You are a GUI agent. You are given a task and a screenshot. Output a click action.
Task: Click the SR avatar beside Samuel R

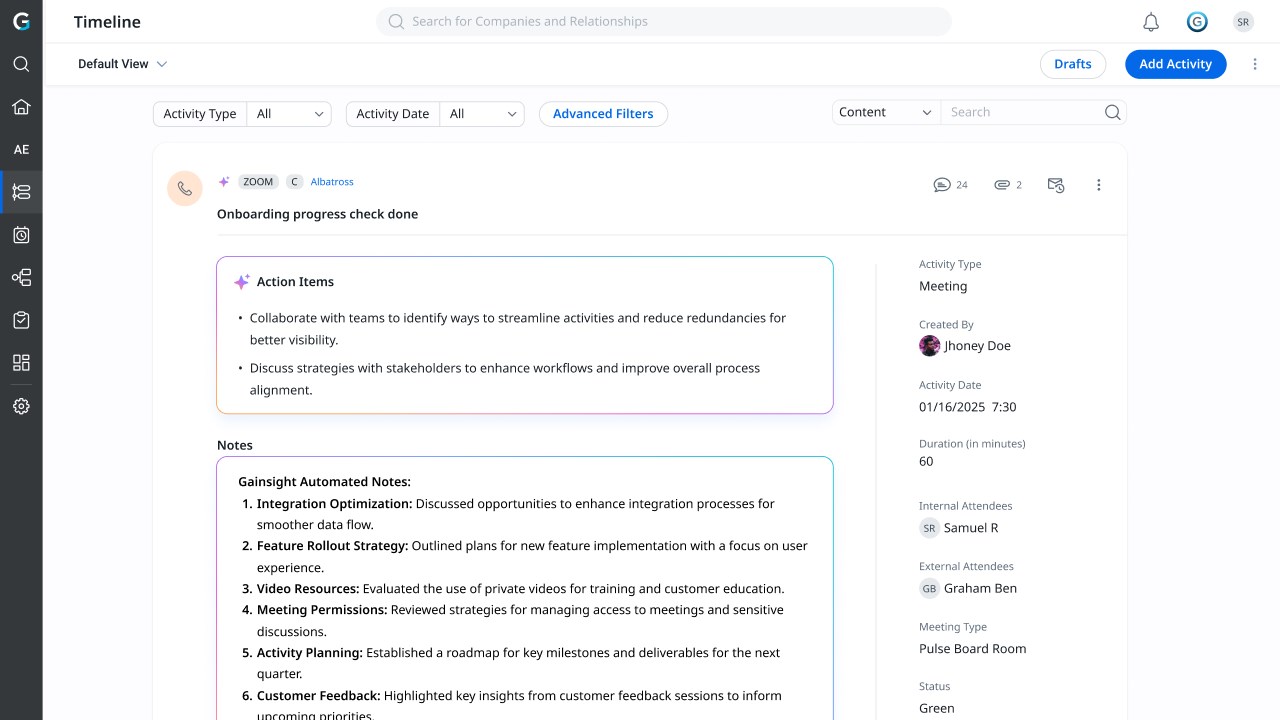(929, 528)
